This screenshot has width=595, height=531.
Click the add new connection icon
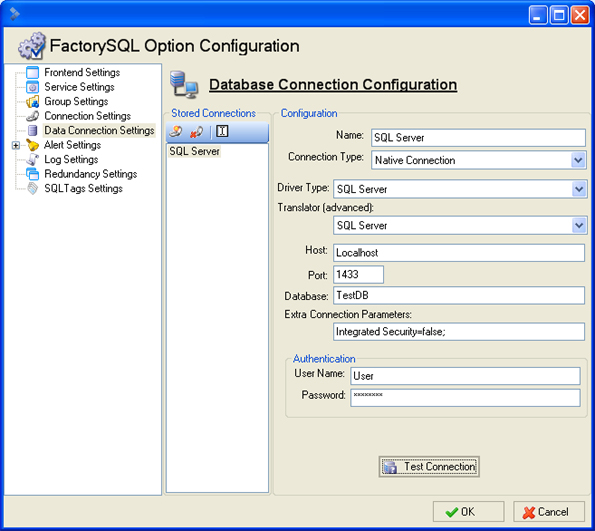(x=176, y=131)
